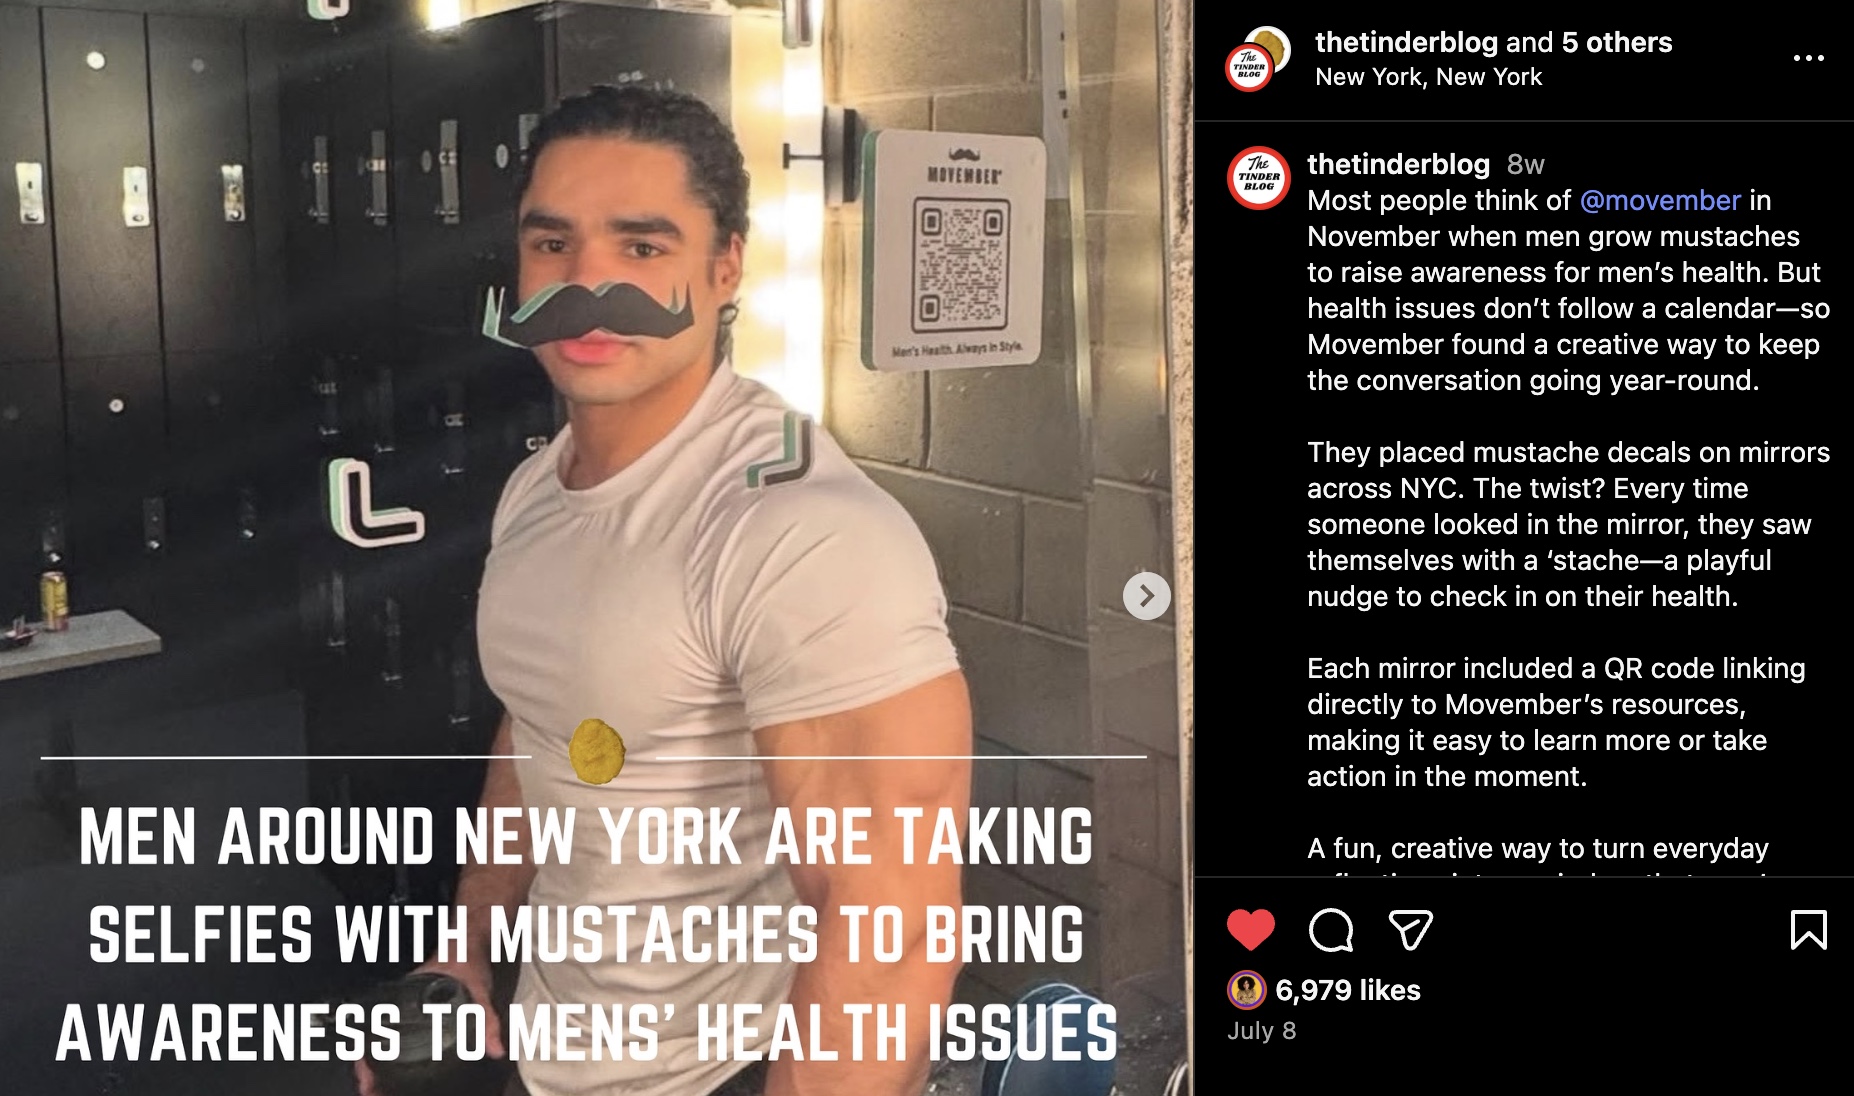Open thetinderblog username in the caption

pos(1398,164)
